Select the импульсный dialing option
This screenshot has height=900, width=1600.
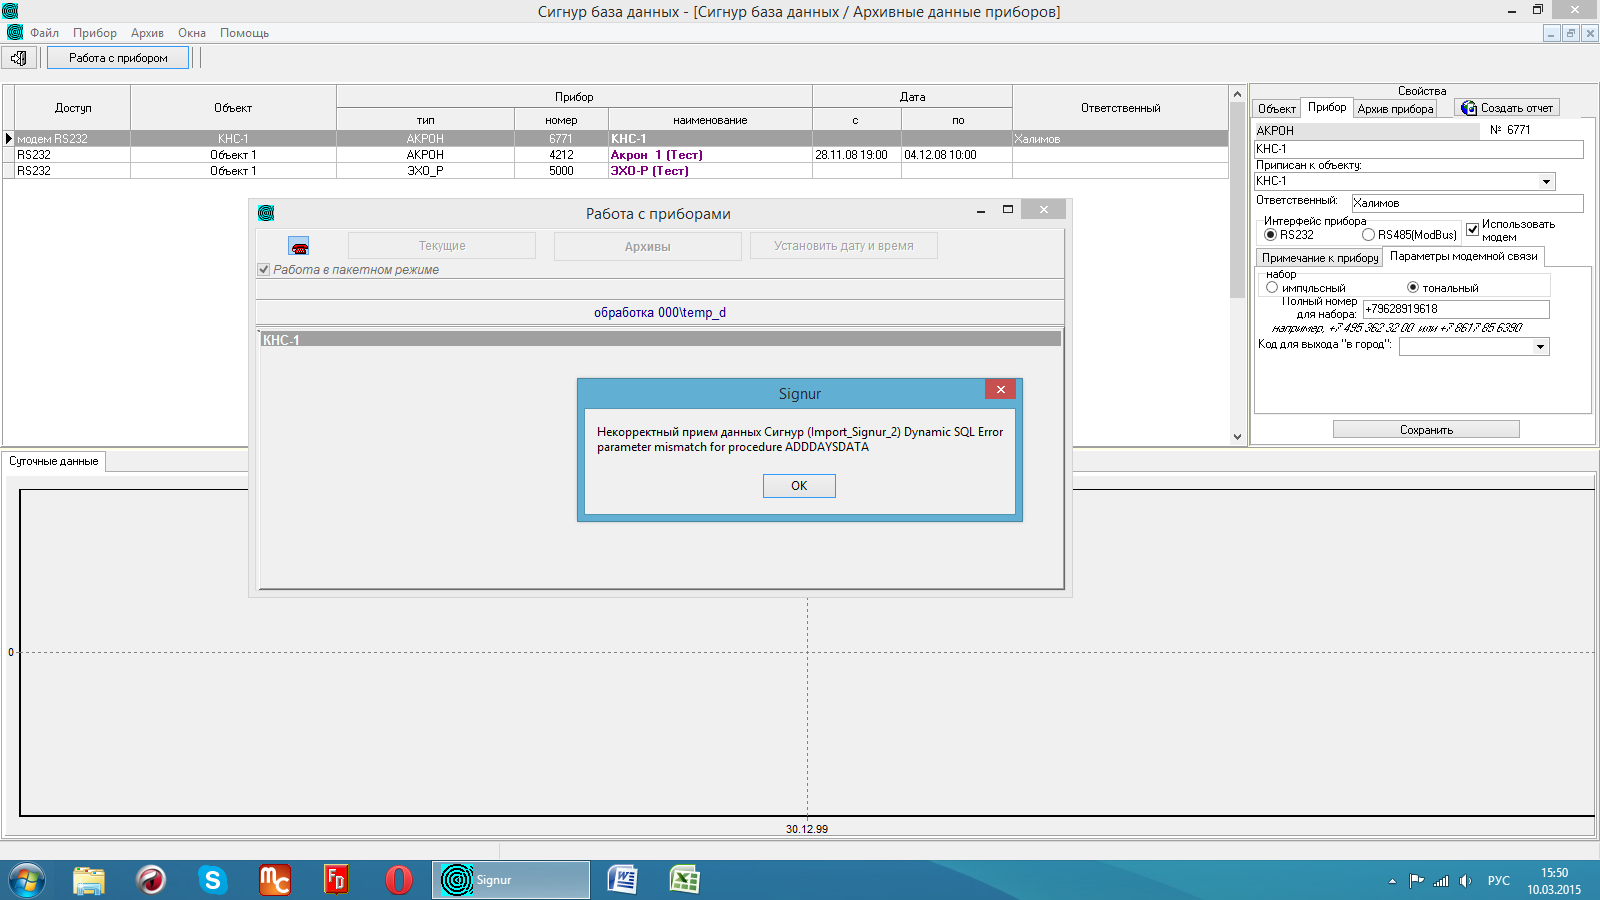pyautogui.click(x=1272, y=288)
